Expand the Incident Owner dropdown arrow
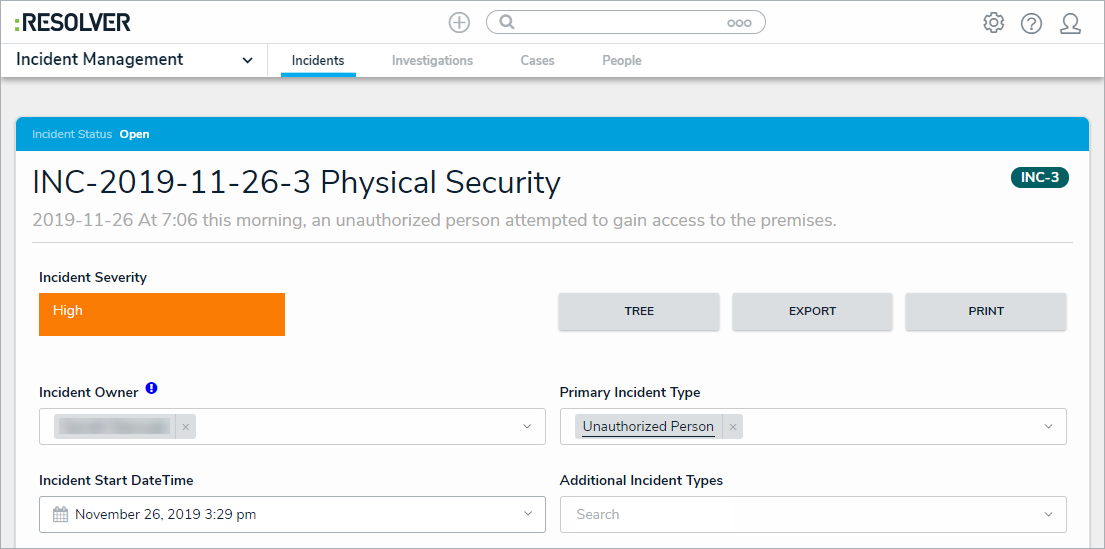This screenshot has height=549, width=1105. pos(527,427)
